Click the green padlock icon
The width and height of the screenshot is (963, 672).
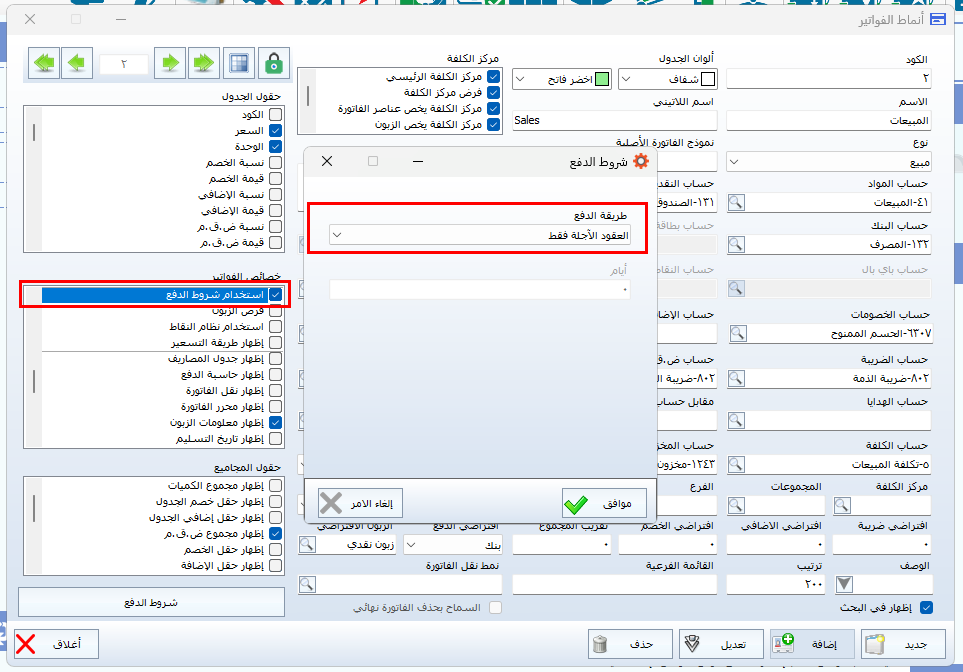272,63
